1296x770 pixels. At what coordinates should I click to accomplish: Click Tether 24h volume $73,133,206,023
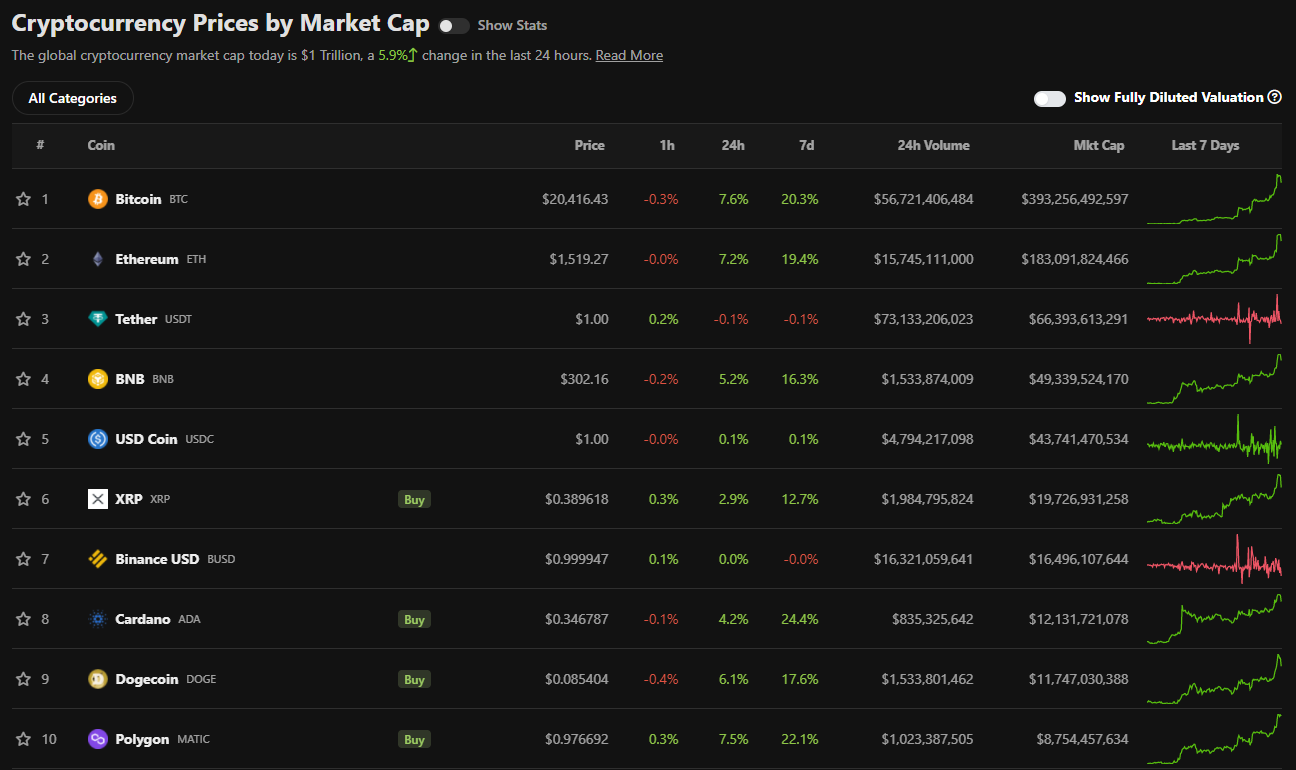pos(923,319)
